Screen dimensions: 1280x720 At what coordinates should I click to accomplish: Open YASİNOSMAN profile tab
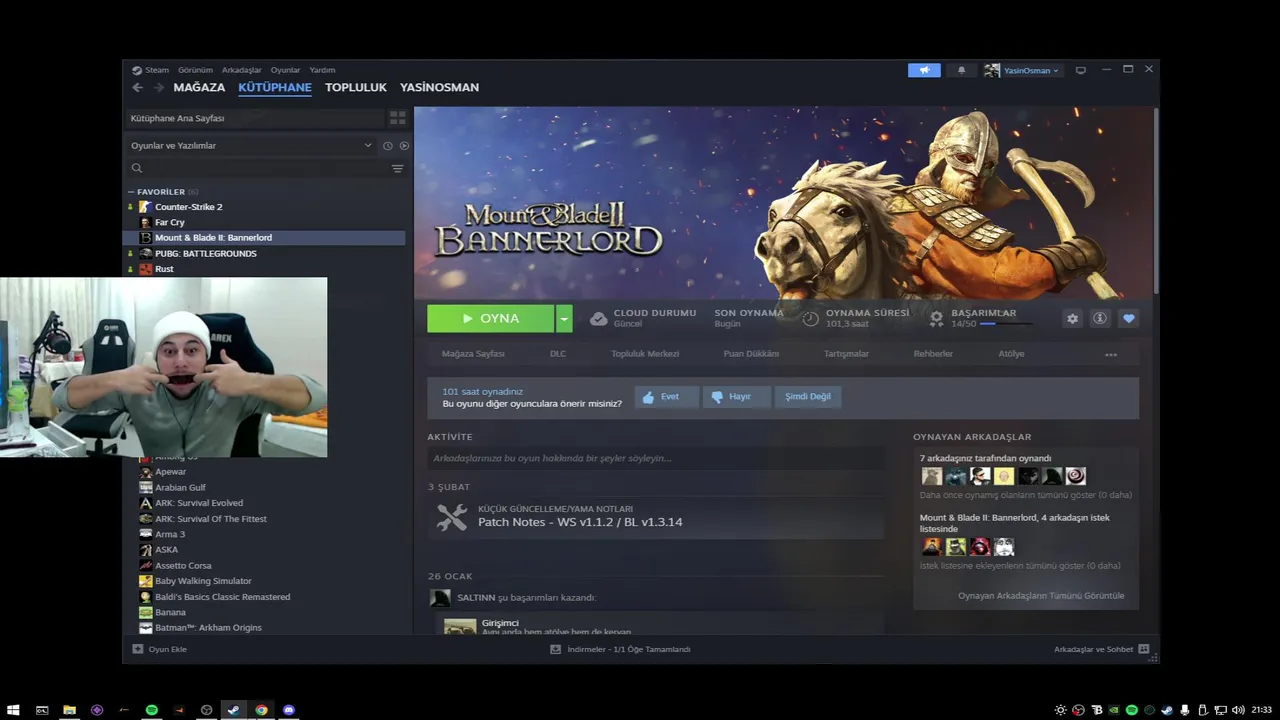pos(439,87)
